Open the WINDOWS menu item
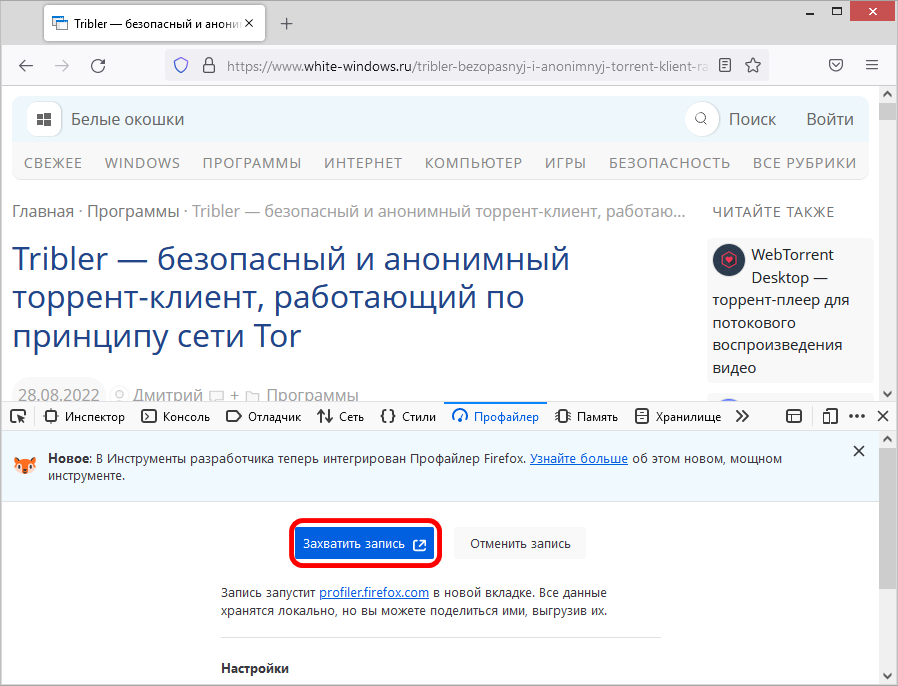The width and height of the screenshot is (898, 686). pyautogui.click(x=142, y=163)
